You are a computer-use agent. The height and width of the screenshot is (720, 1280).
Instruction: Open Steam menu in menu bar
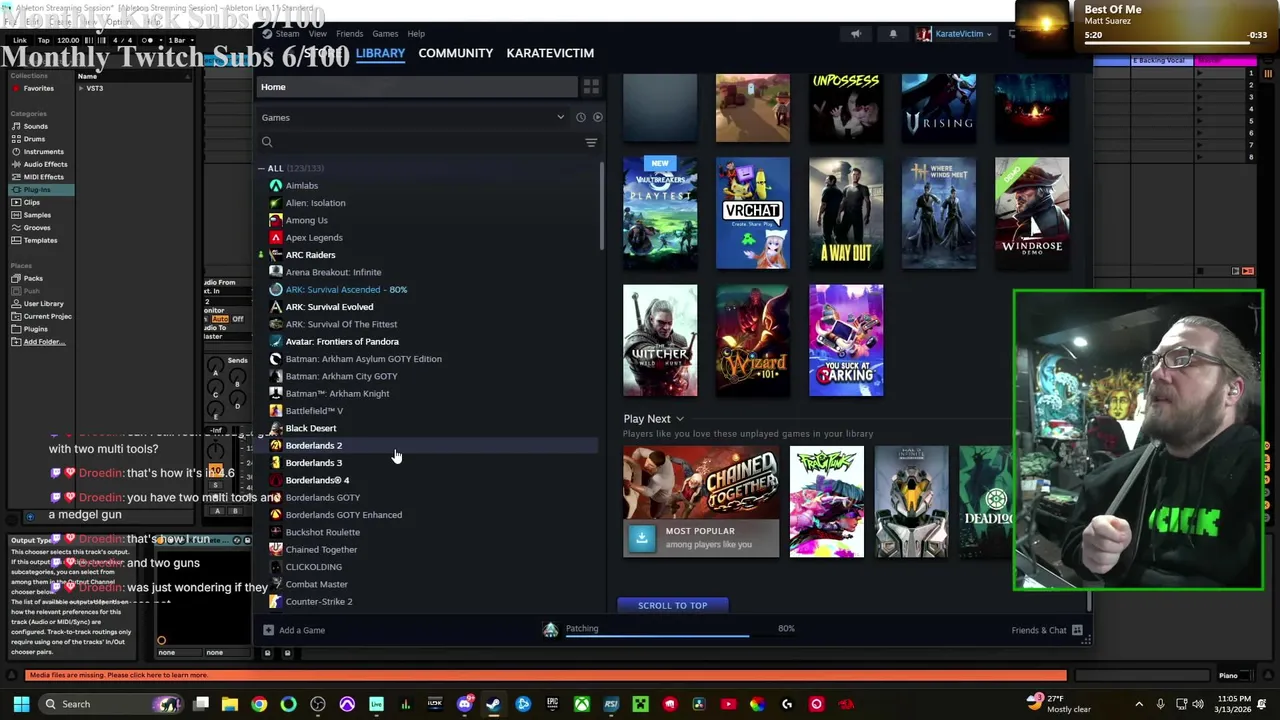[x=287, y=34]
